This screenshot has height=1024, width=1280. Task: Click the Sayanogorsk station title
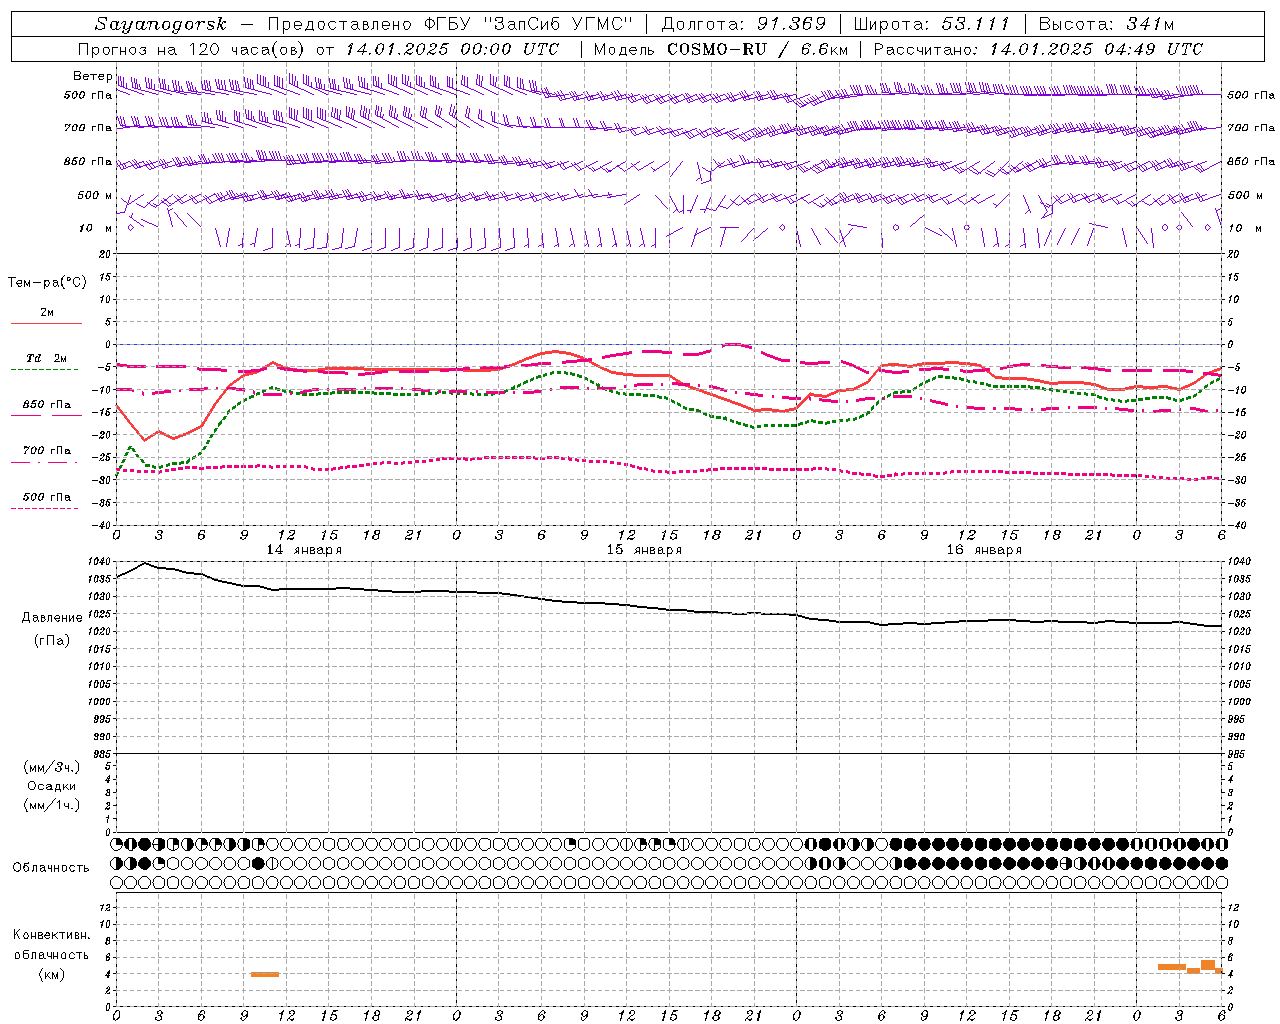160,24
